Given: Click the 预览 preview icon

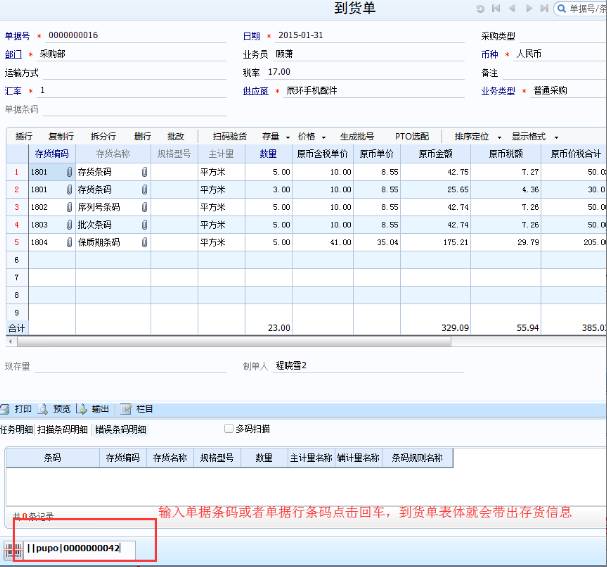Looking at the screenshot, I should [43, 408].
